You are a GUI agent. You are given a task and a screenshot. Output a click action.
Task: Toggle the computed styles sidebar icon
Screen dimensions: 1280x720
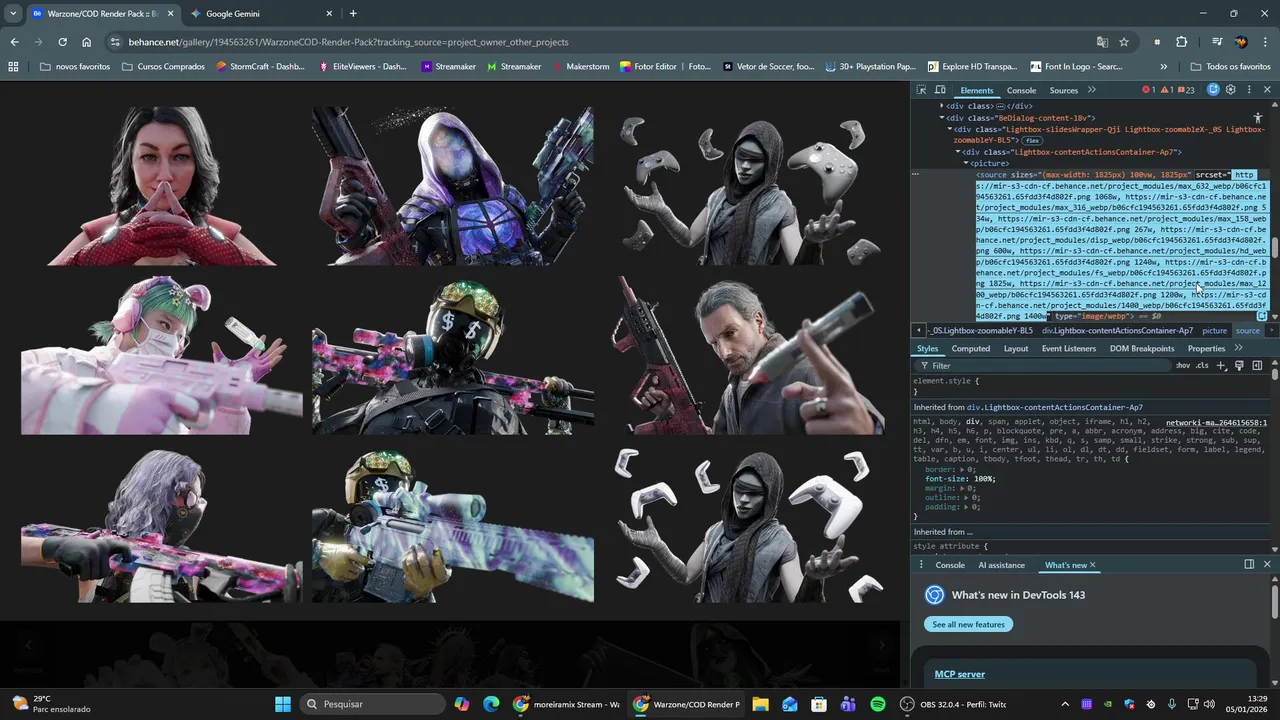tap(1257, 366)
